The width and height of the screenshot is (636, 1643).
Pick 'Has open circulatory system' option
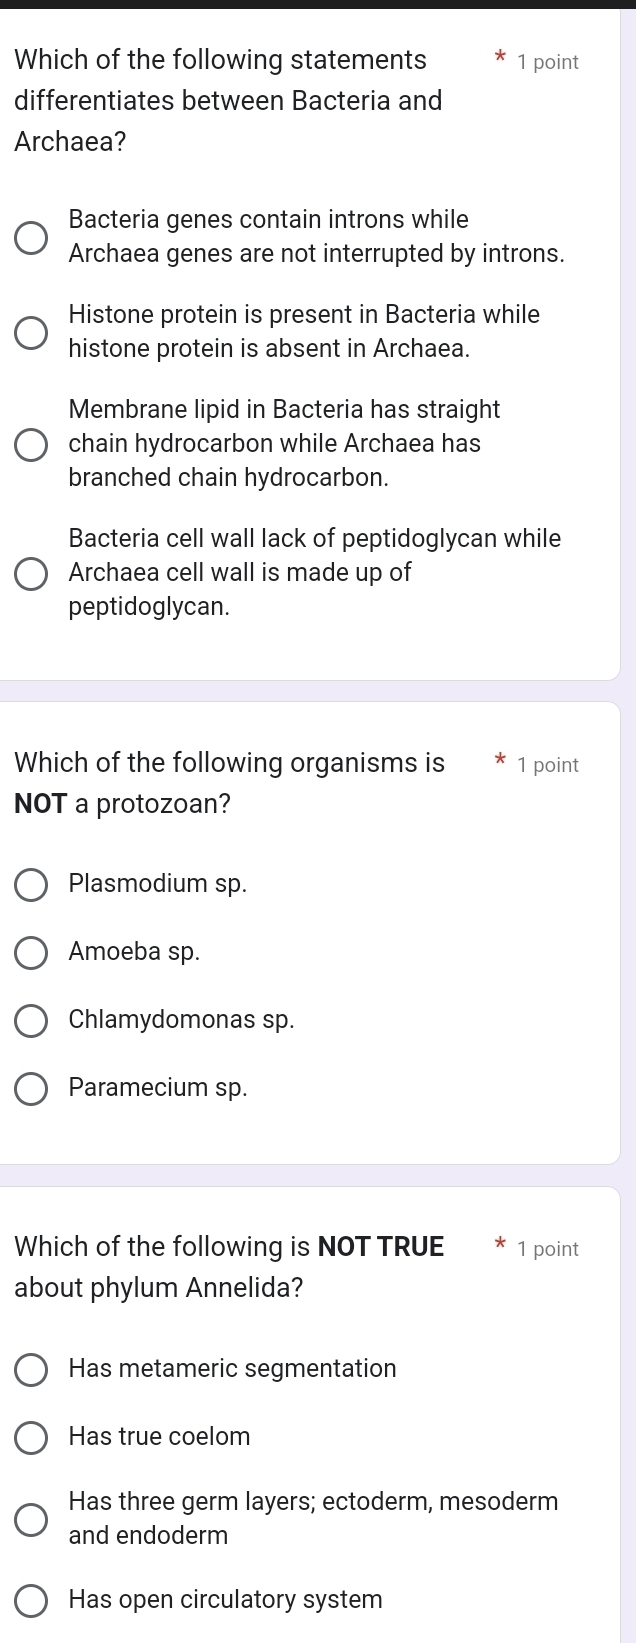pos(31,1600)
